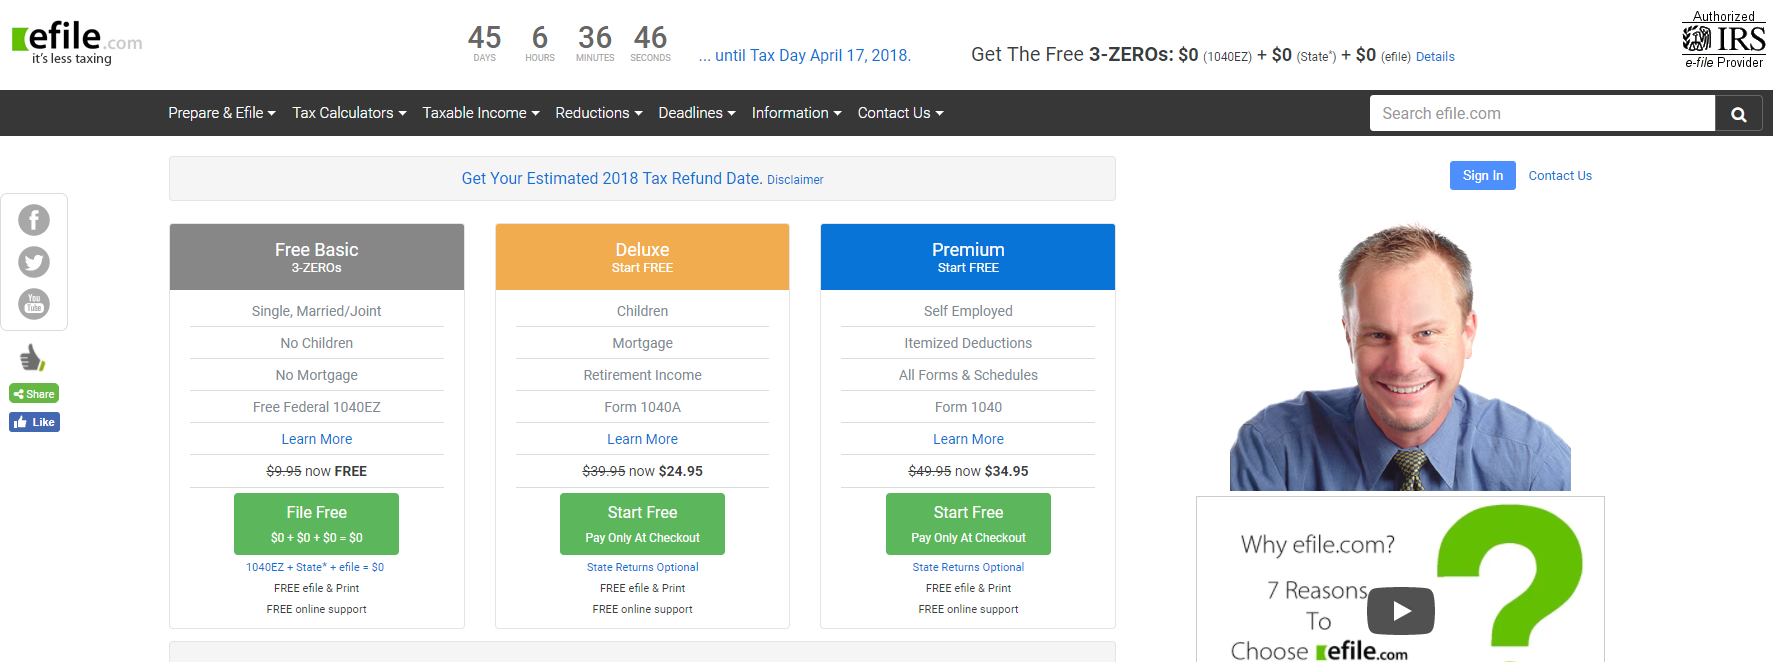Click the countdown DAYS value 45
The width and height of the screenshot is (1773, 662).
tap(484, 38)
